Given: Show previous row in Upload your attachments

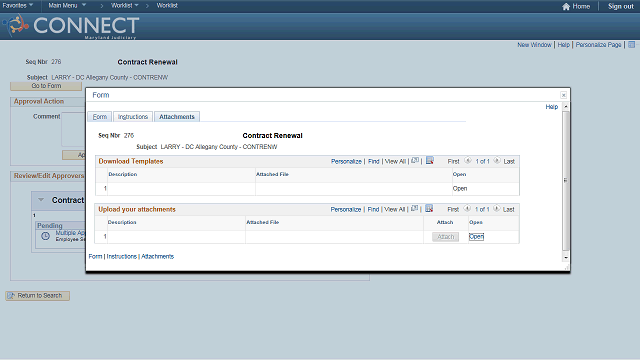Looking at the screenshot, I should [467, 209].
